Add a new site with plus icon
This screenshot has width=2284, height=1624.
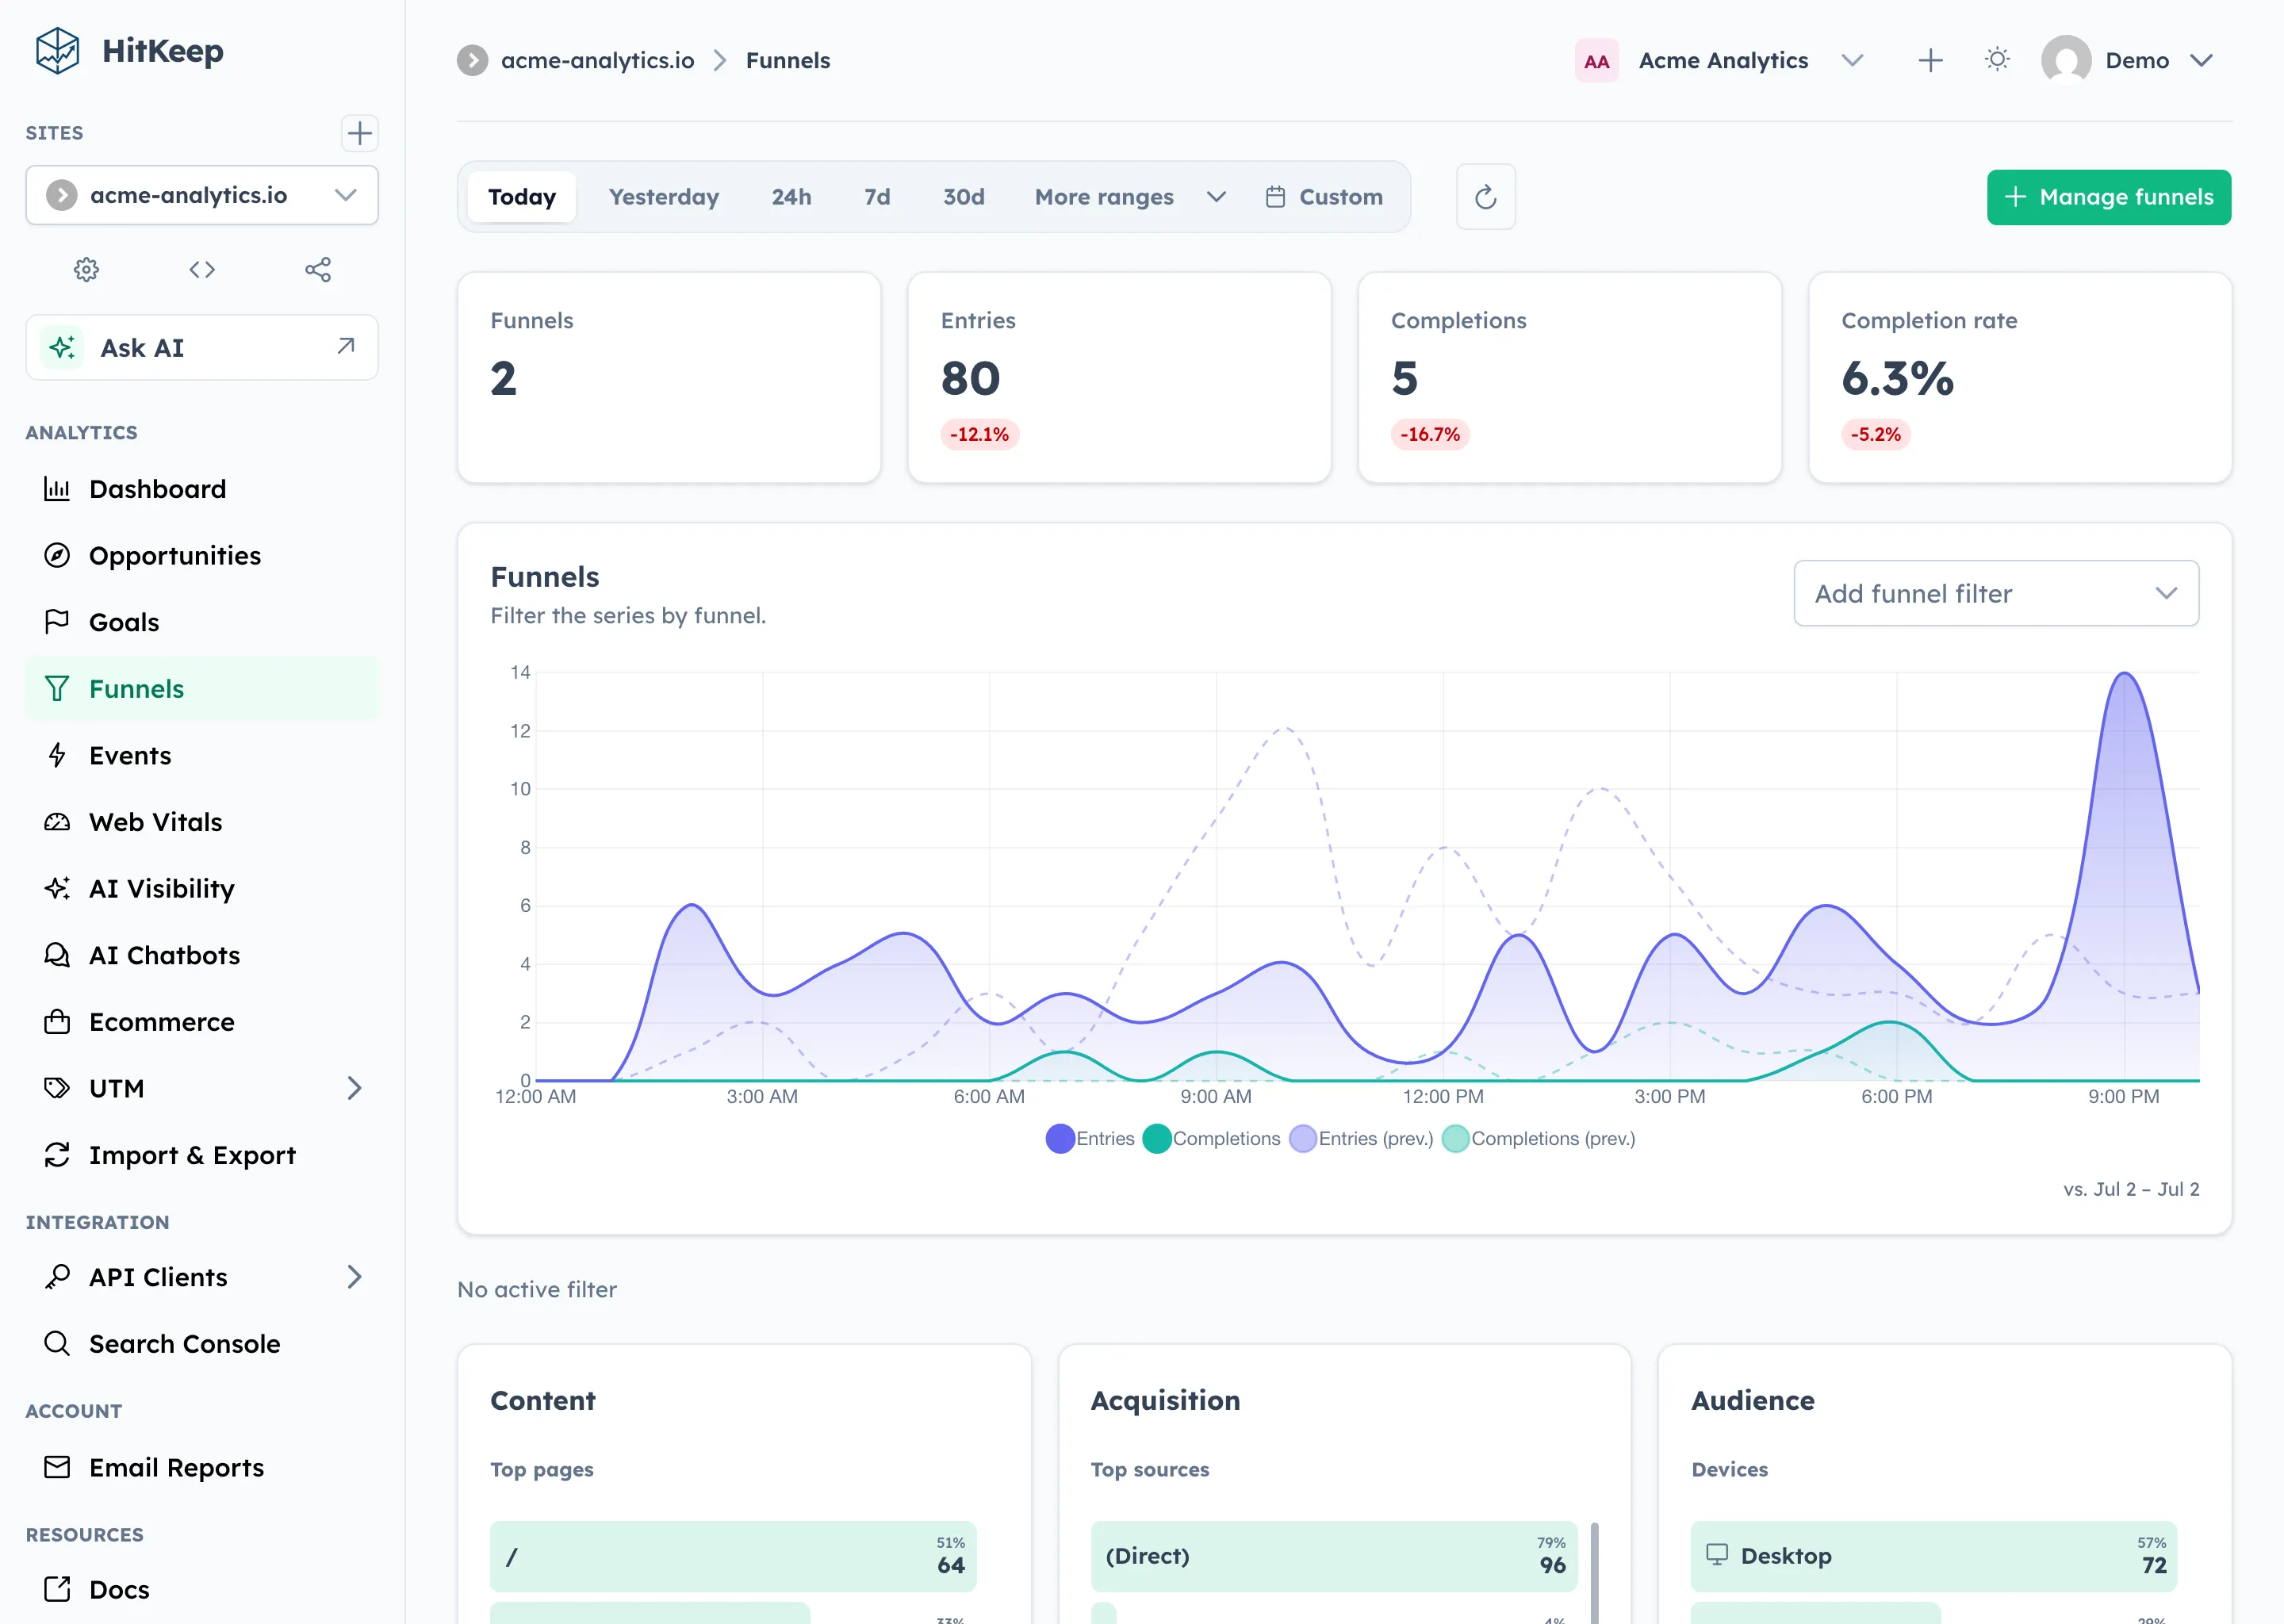tap(359, 133)
